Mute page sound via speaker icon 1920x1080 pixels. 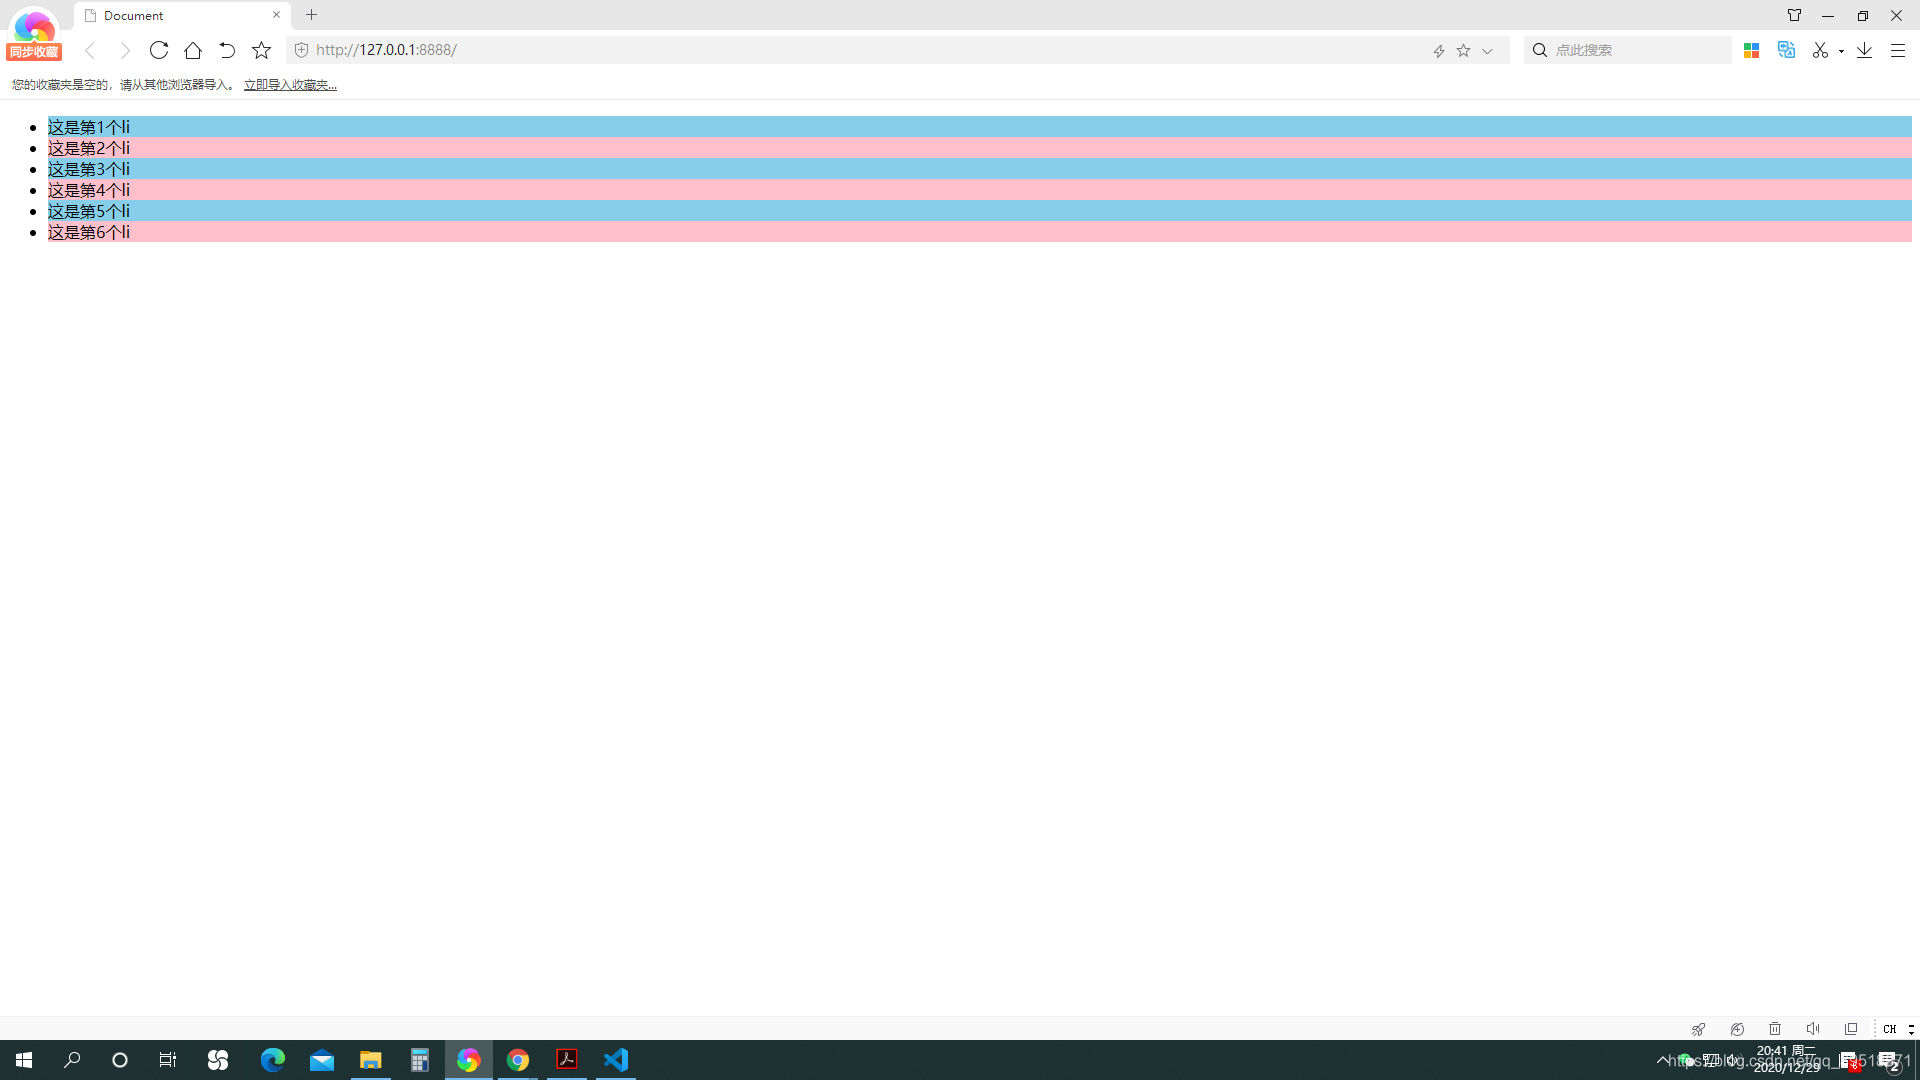click(x=1813, y=1029)
